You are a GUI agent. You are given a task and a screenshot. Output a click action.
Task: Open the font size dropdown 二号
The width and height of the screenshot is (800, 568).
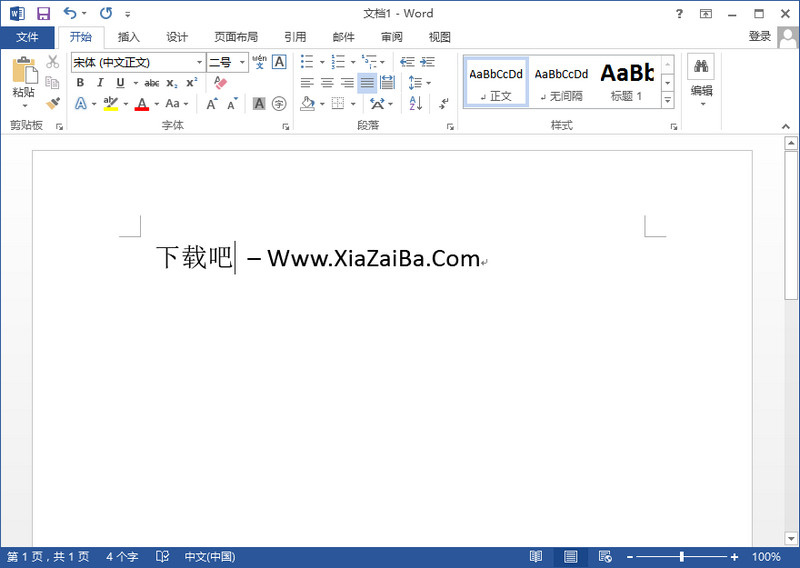(x=242, y=62)
